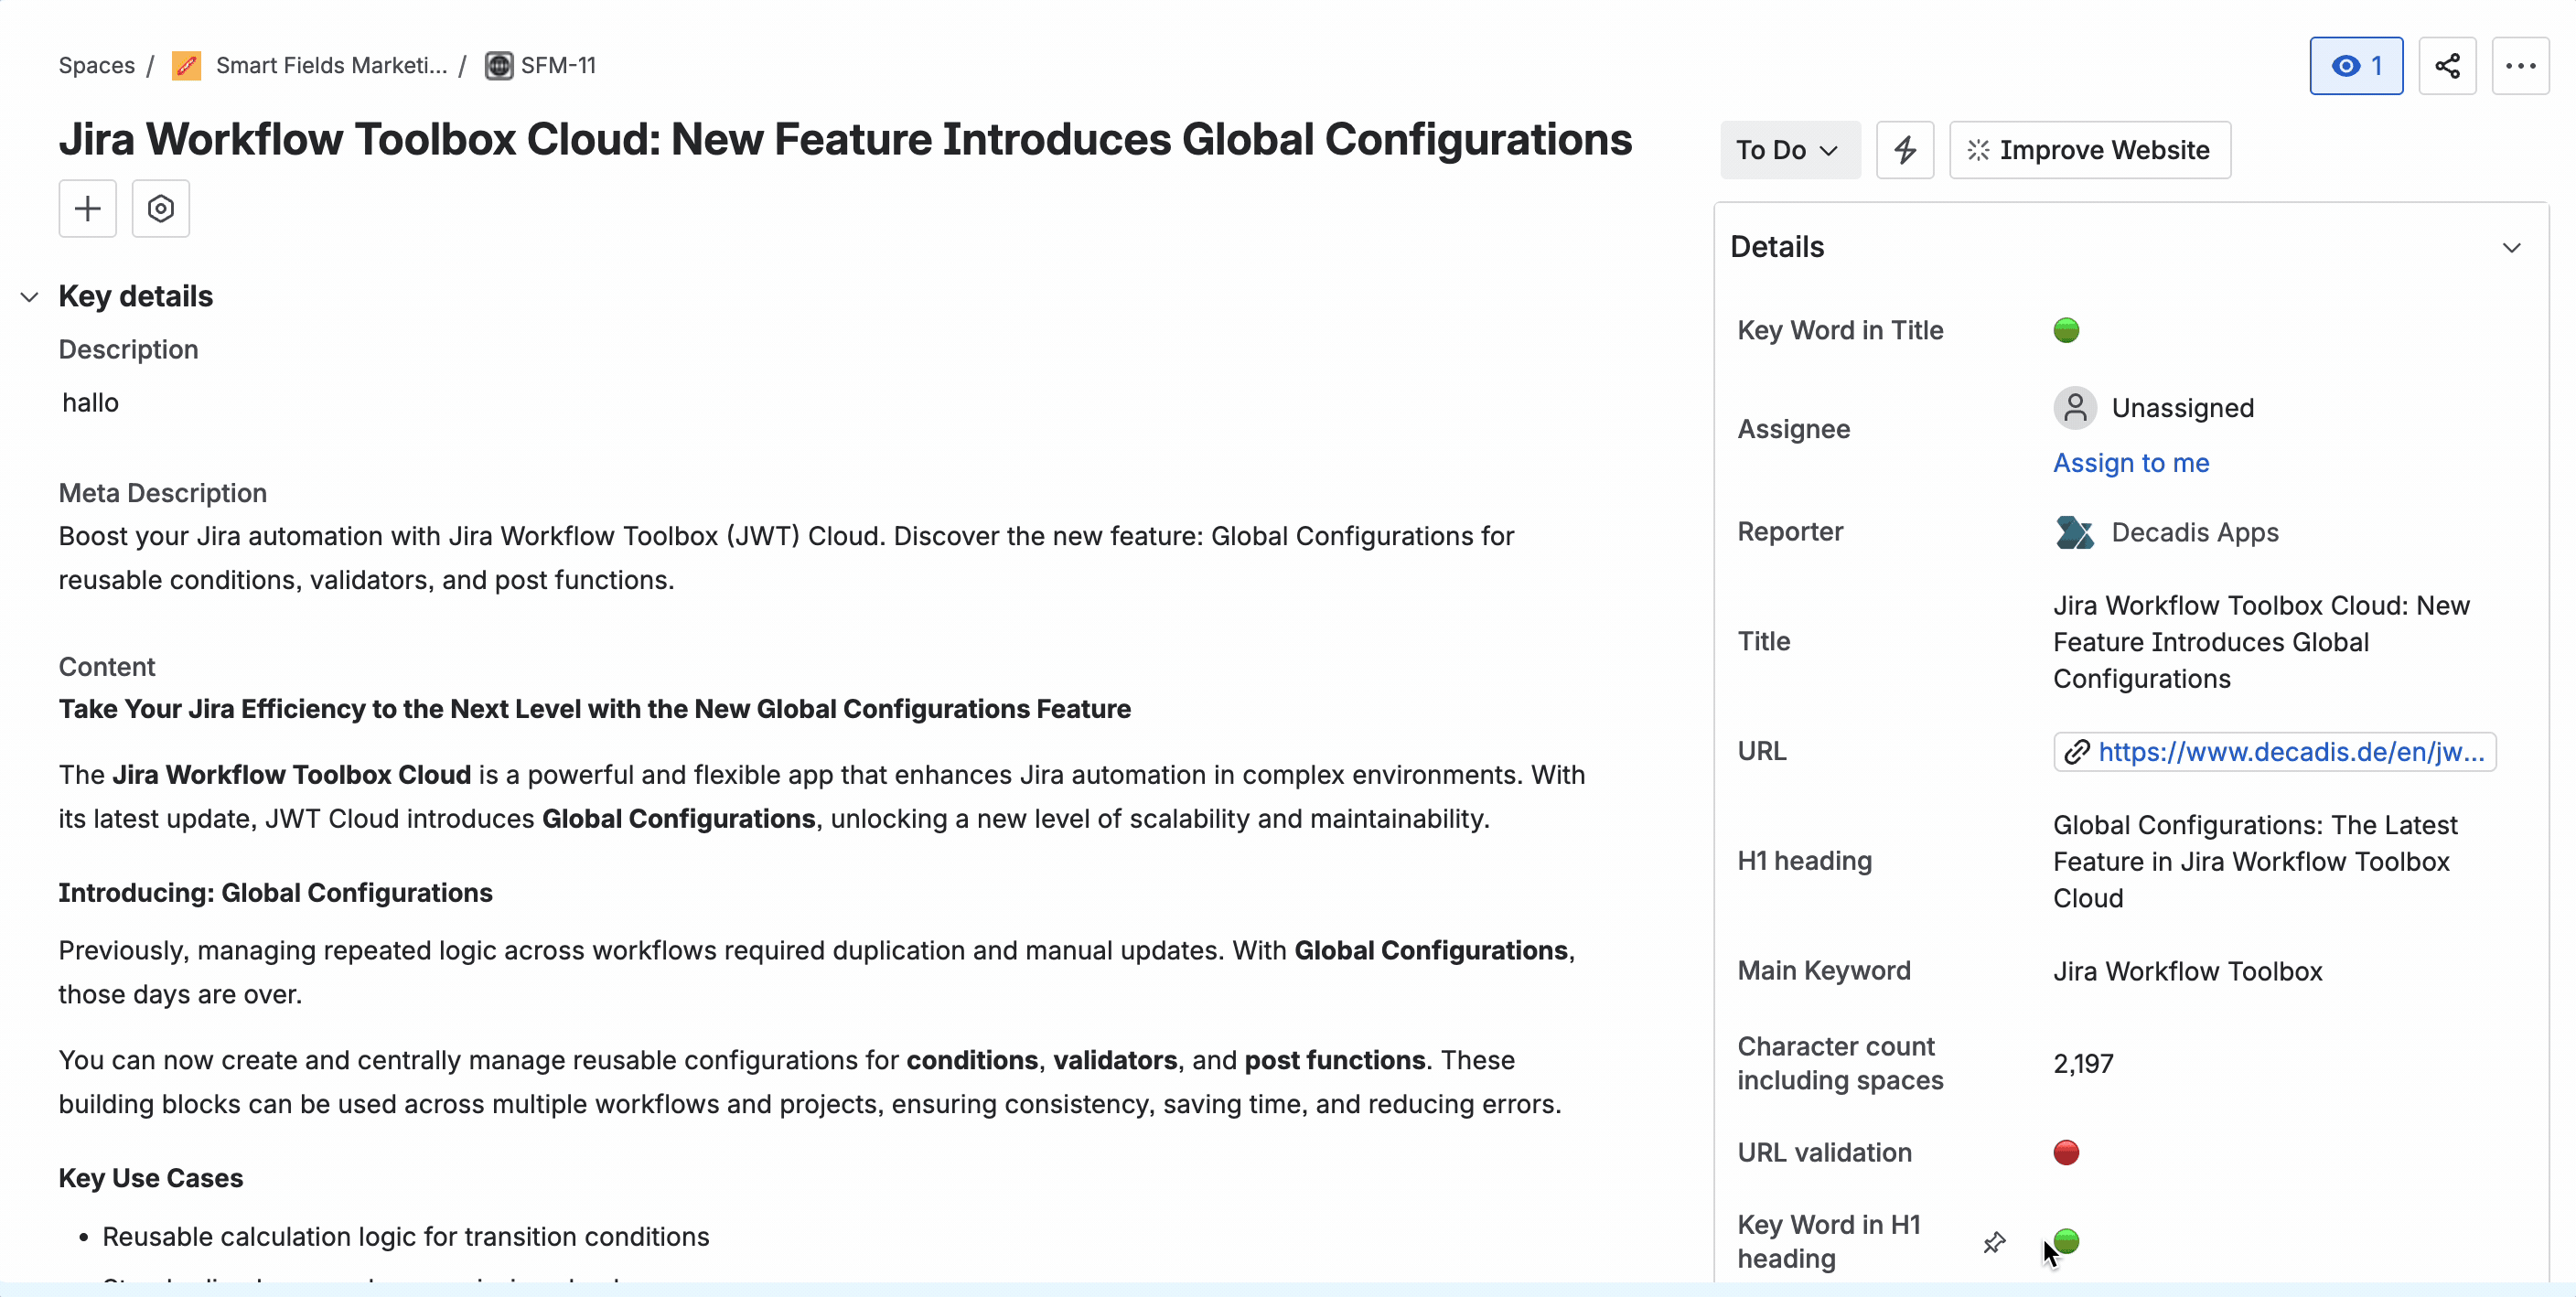Click the hexagon apps icon under the title
This screenshot has width=2576, height=1297.
point(160,208)
